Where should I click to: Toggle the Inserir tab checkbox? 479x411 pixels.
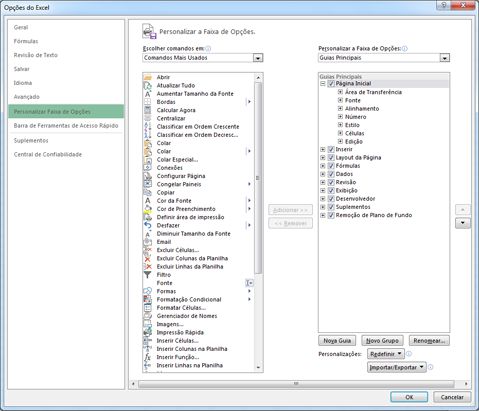331,149
